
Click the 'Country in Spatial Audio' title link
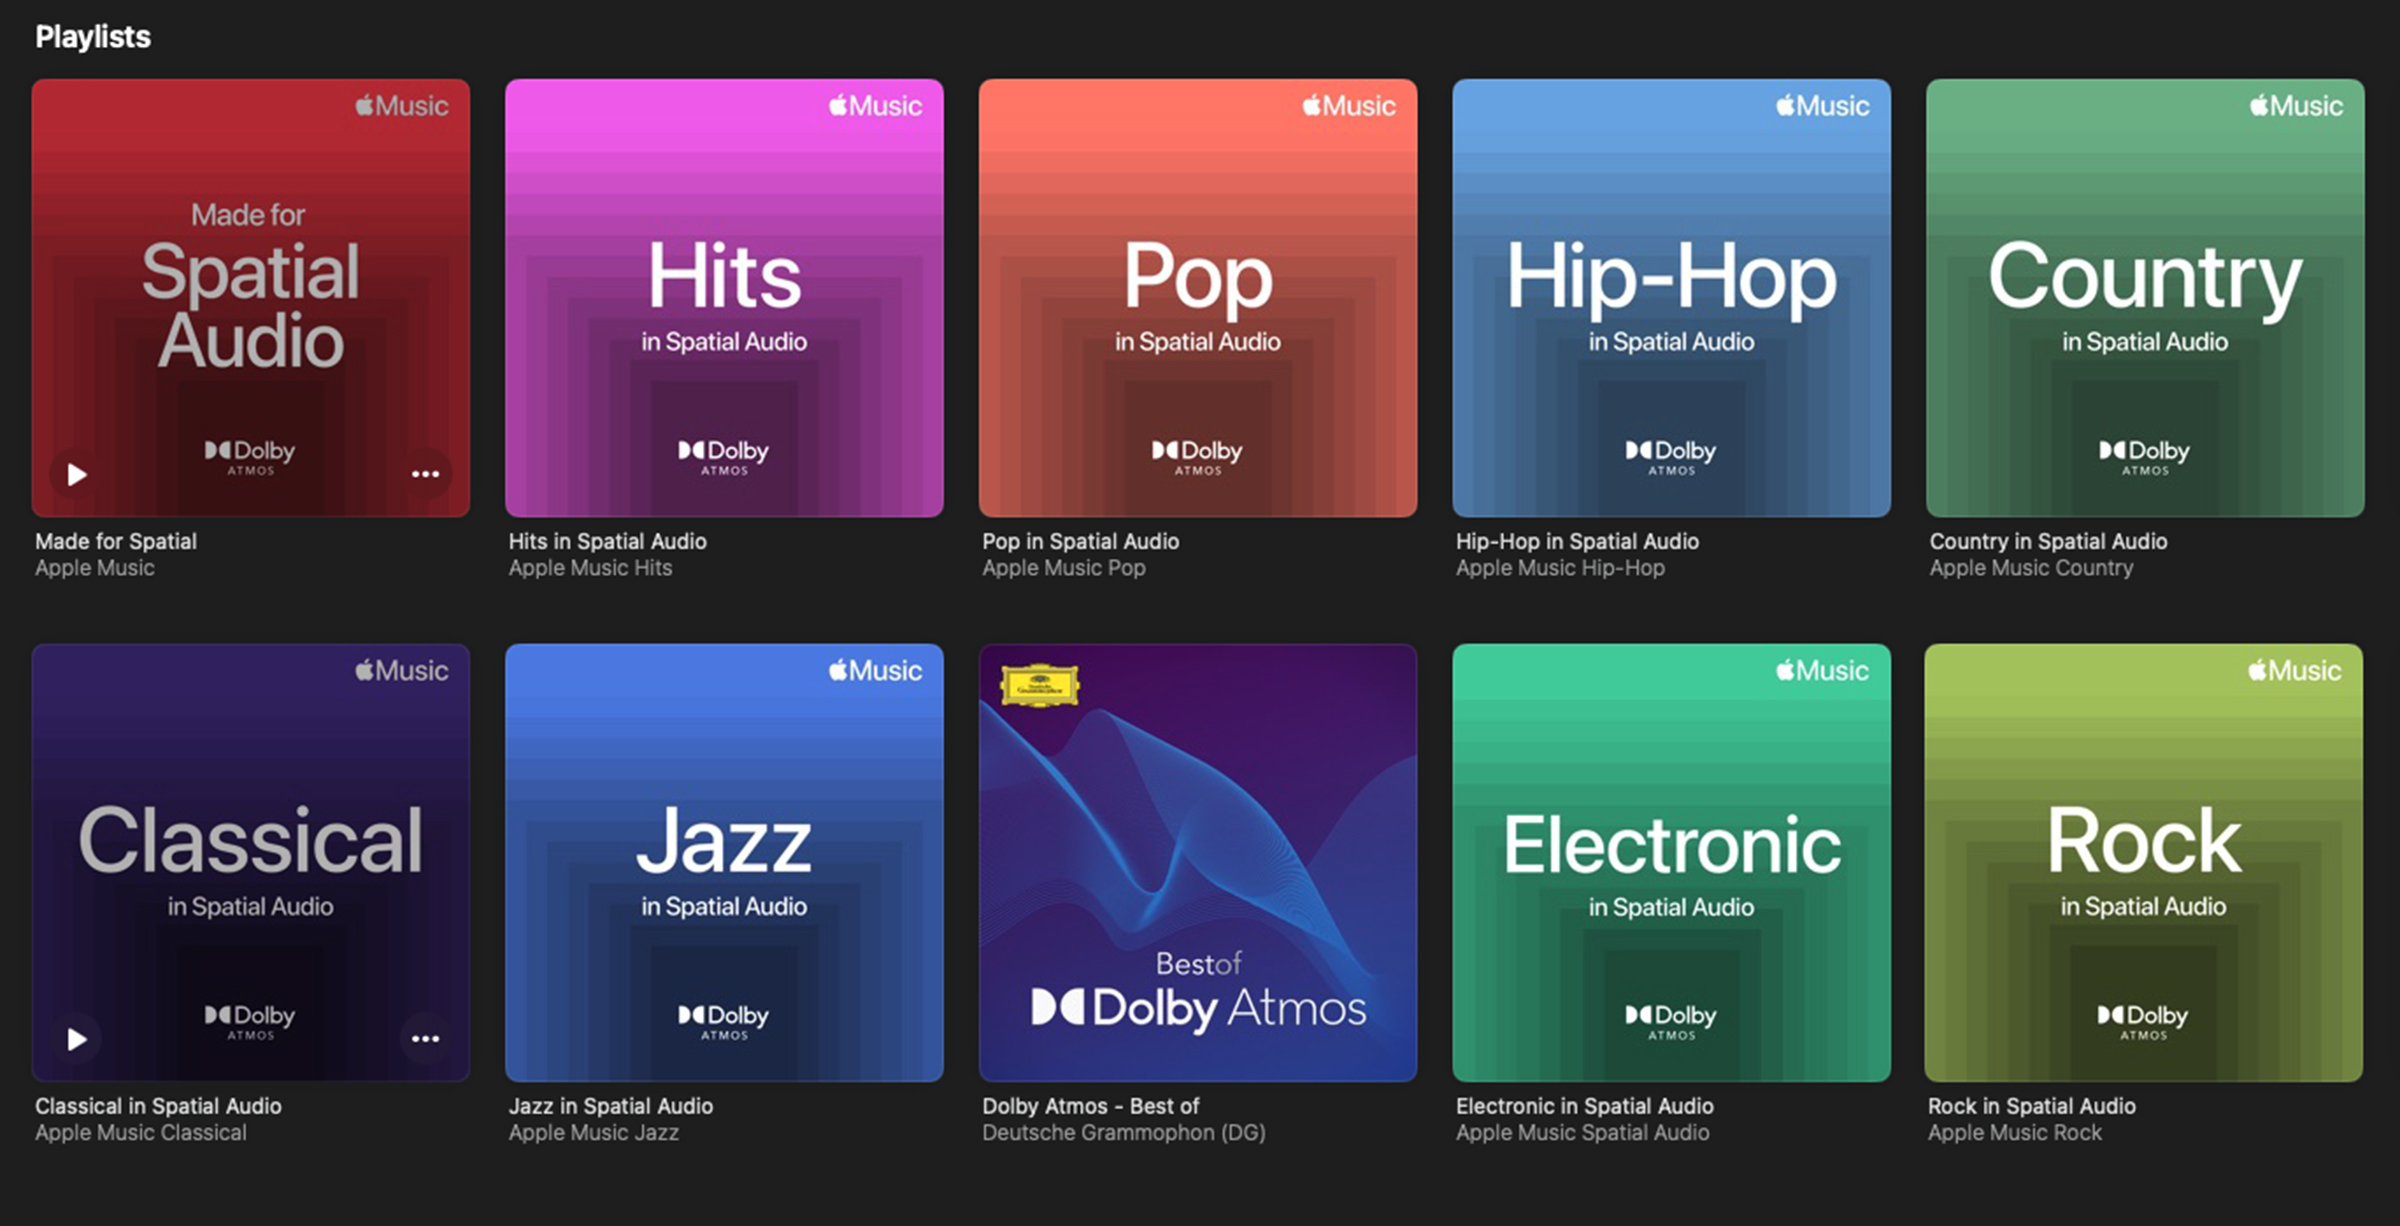coord(2048,541)
